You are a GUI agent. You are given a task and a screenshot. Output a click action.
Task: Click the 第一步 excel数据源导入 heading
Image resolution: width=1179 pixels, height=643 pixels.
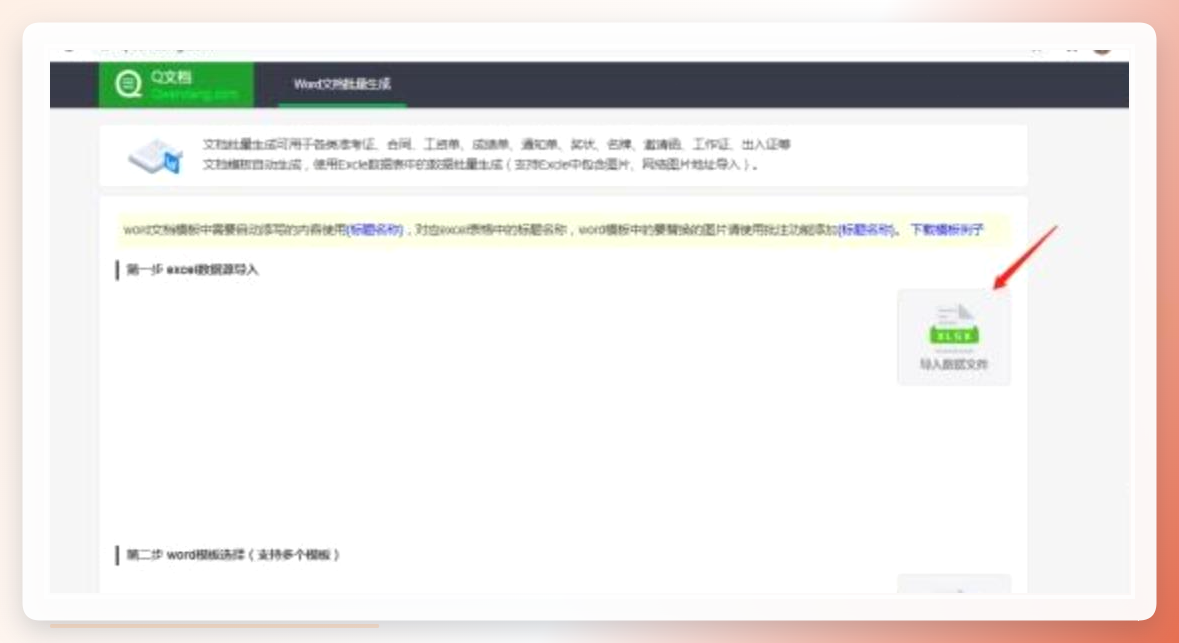[x=192, y=269]
